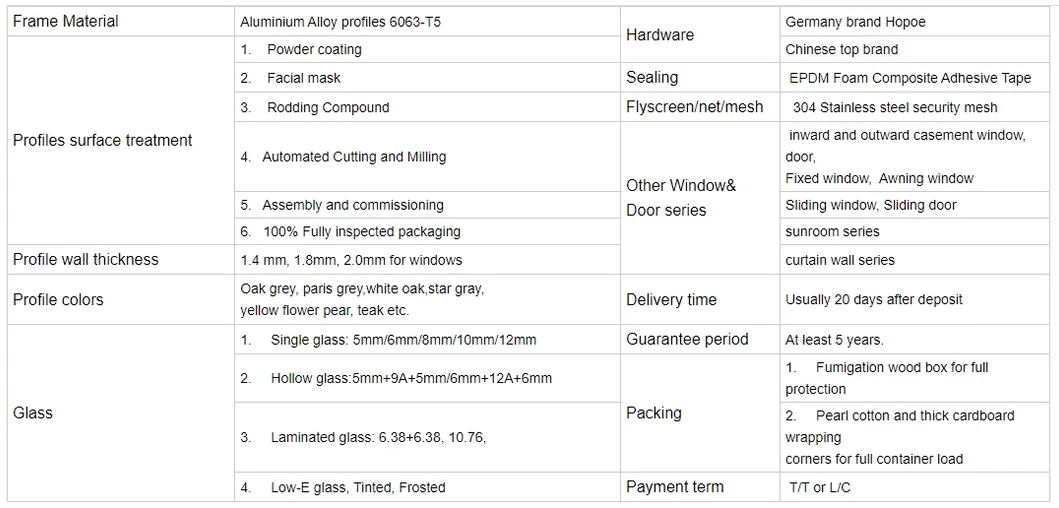This screenshot has height=508, width=1059.
Task: Select the Aluminium Alloy profiles 6063-T5 cell
Action: click(x=340, y=21)
